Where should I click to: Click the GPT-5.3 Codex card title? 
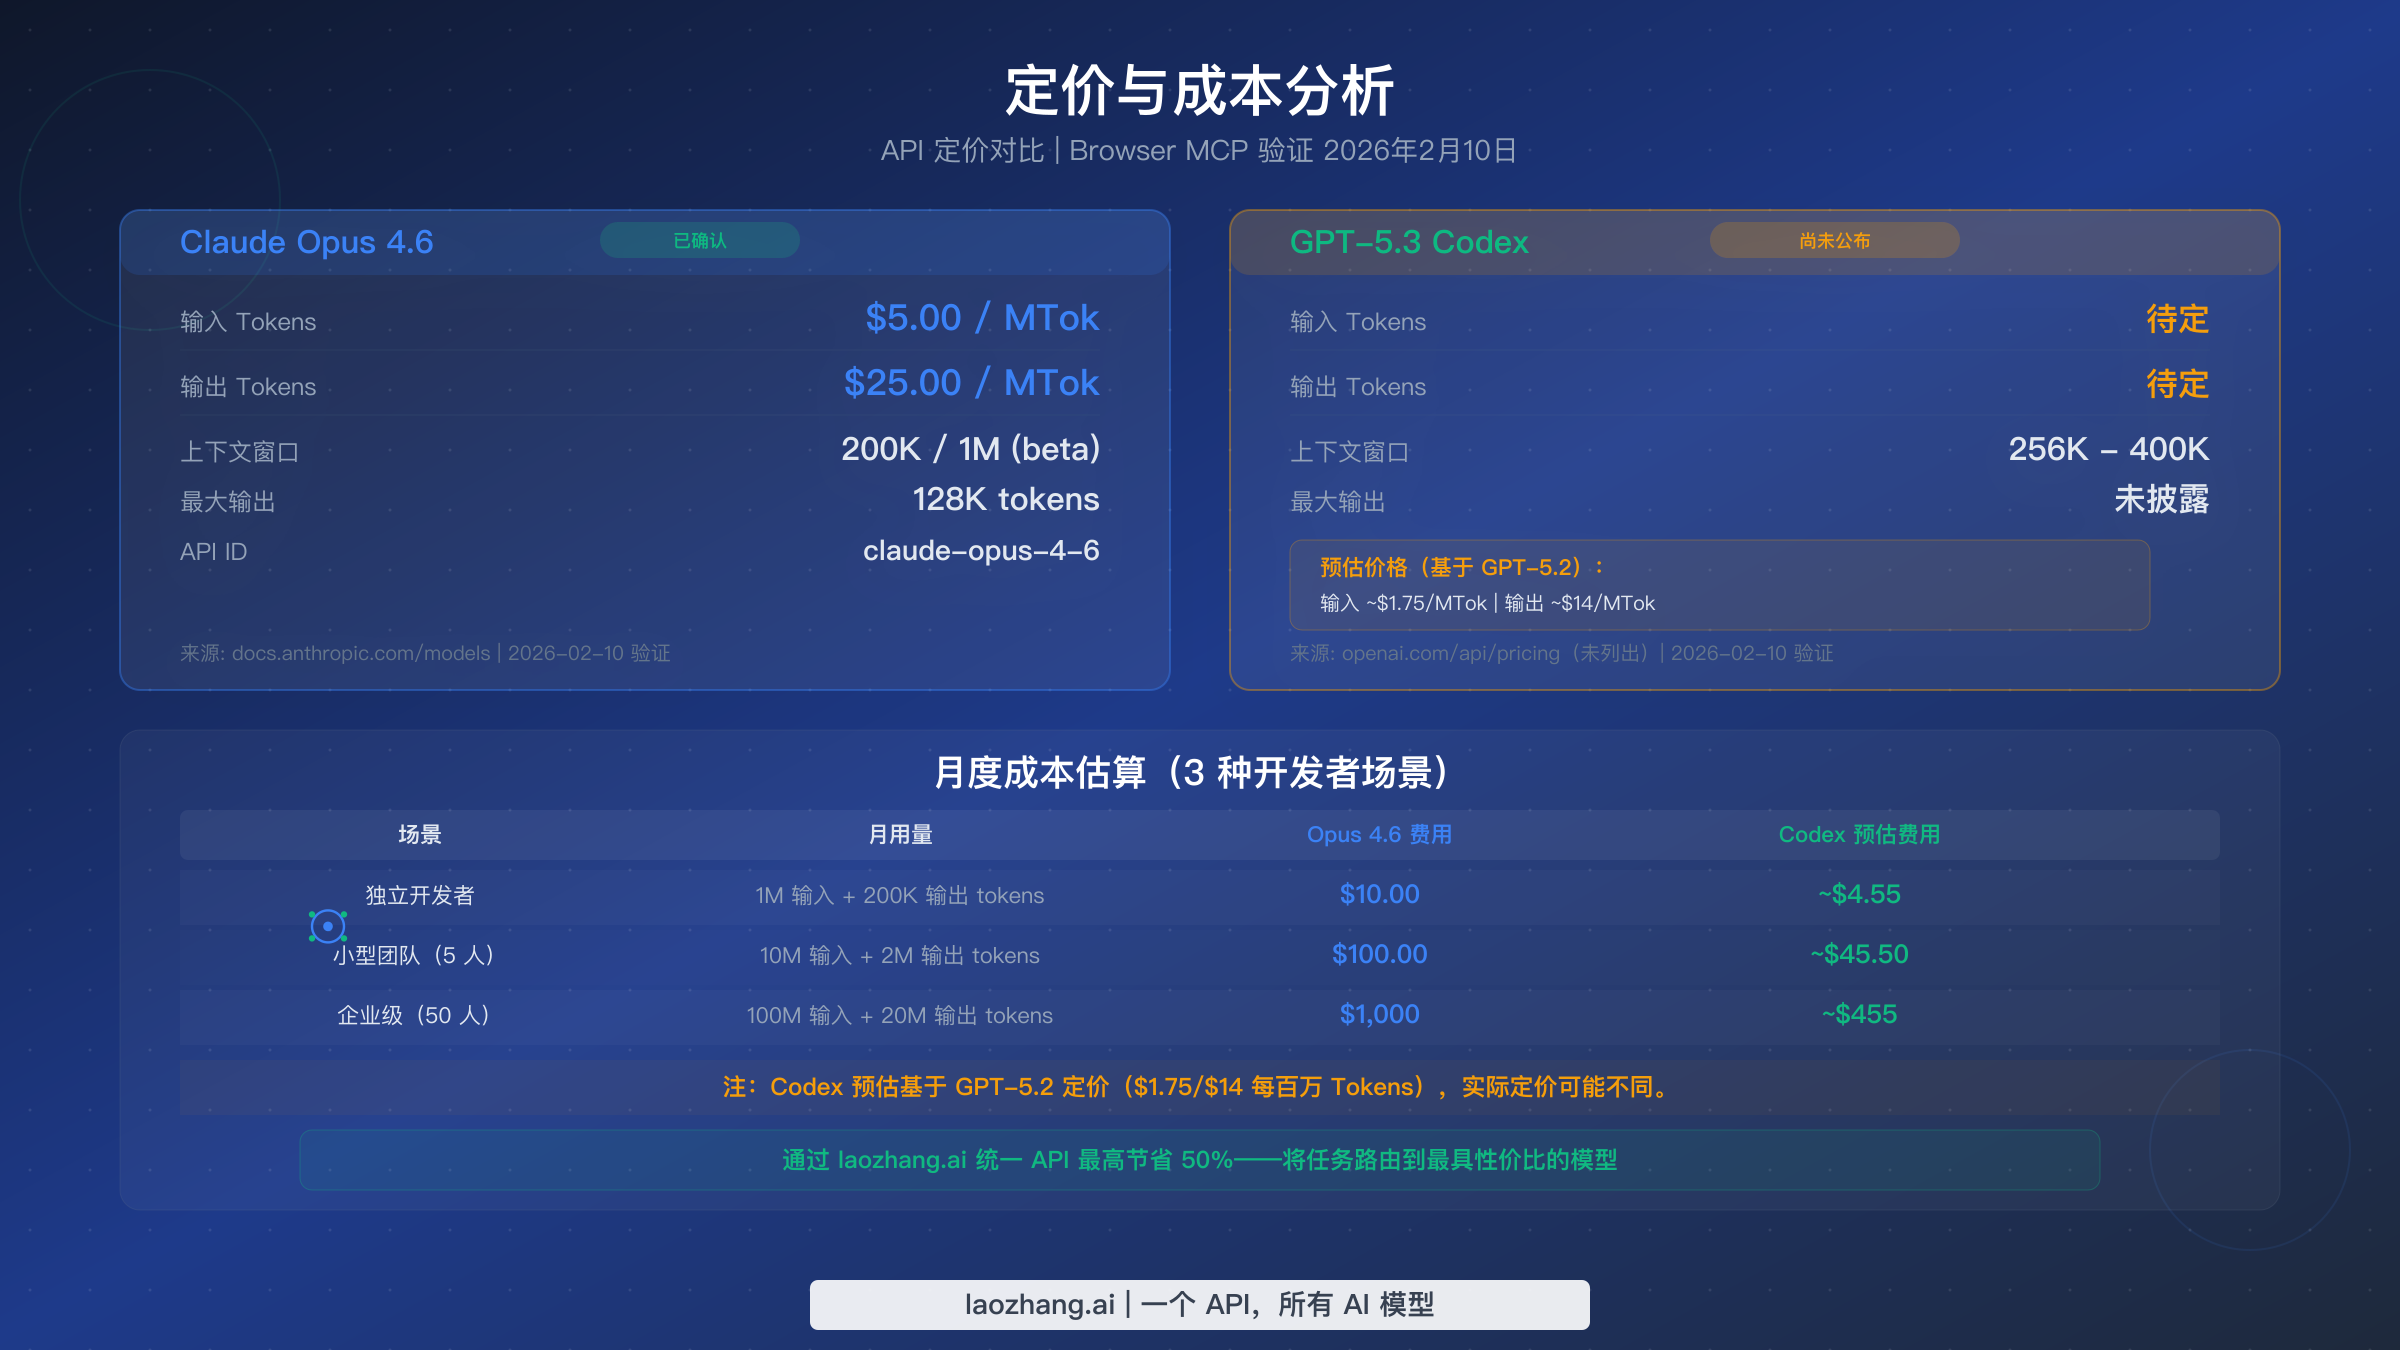[x=1409, y=242]
